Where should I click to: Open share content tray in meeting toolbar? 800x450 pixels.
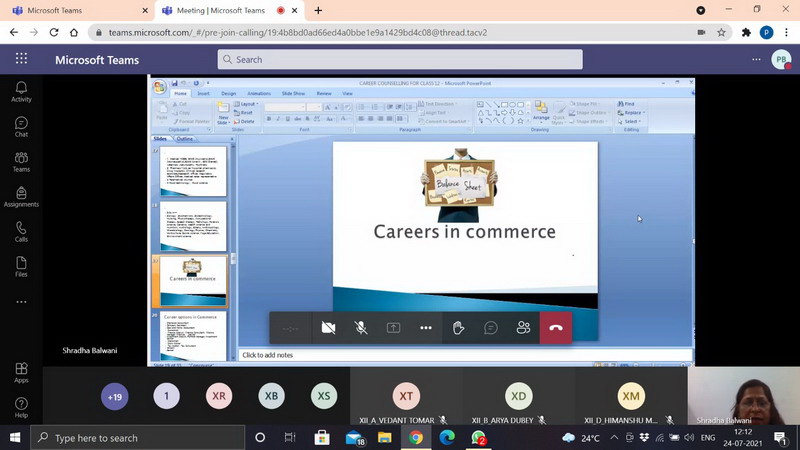click(x=393, y=328)
